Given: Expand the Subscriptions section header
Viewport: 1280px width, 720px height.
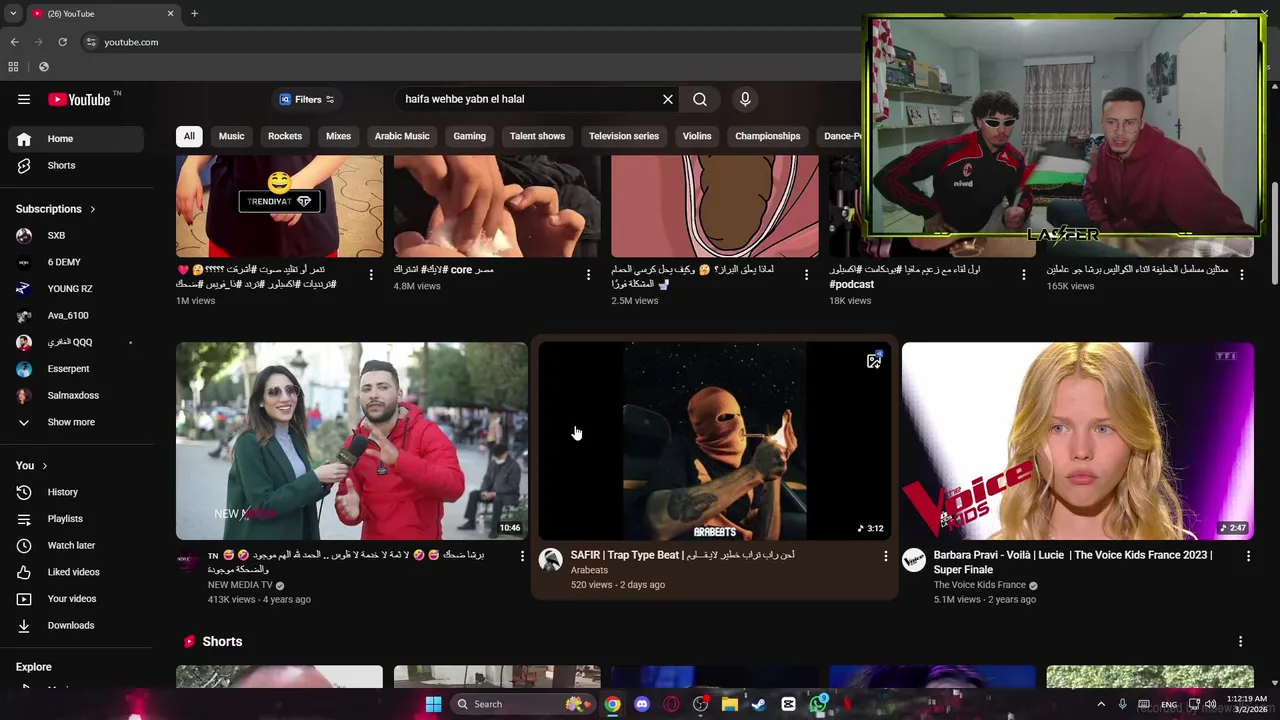Looking at the screenshot, I should point(56,209).
